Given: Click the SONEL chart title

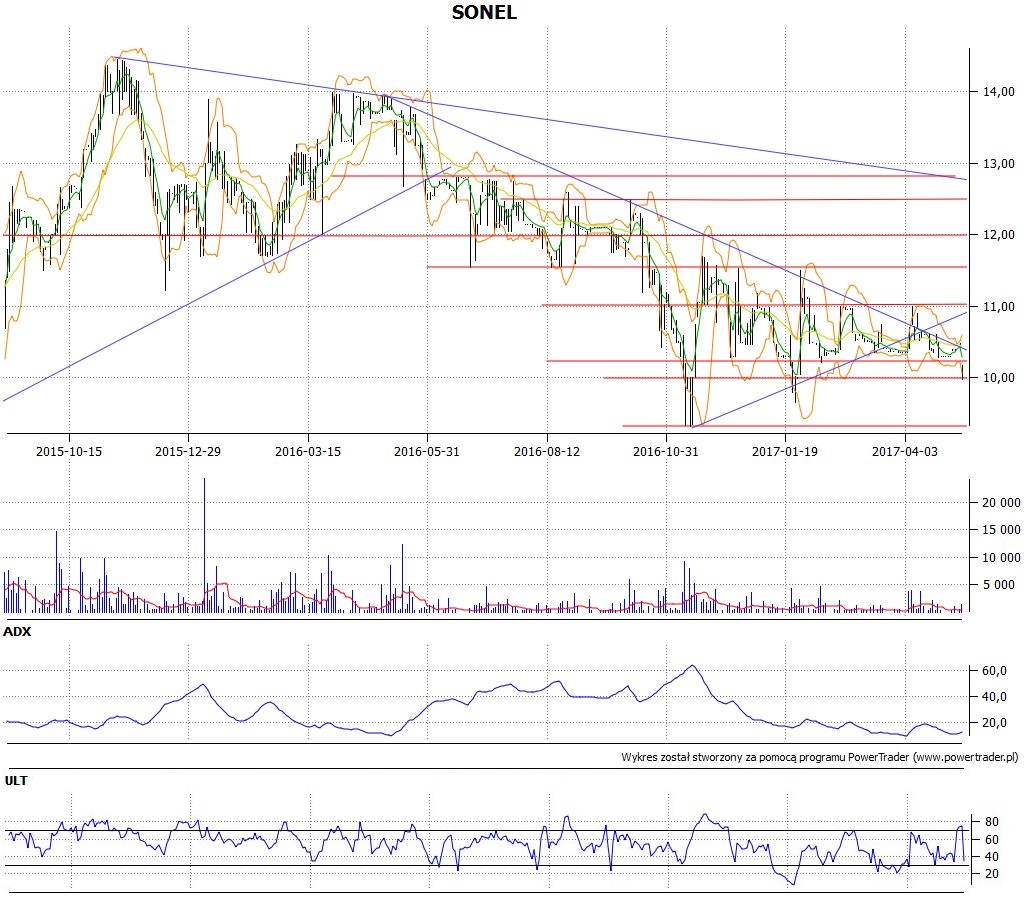Looking at the screenshot, I should pos(484,12).
